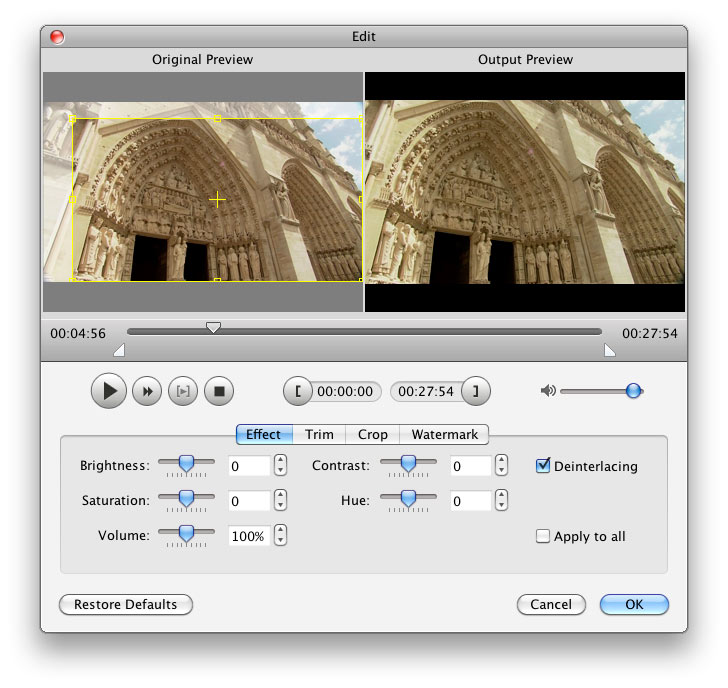This screenshot has height=688, width=728.
Task: Click the bottom-middle crop handle
Action: coord(217,280)
